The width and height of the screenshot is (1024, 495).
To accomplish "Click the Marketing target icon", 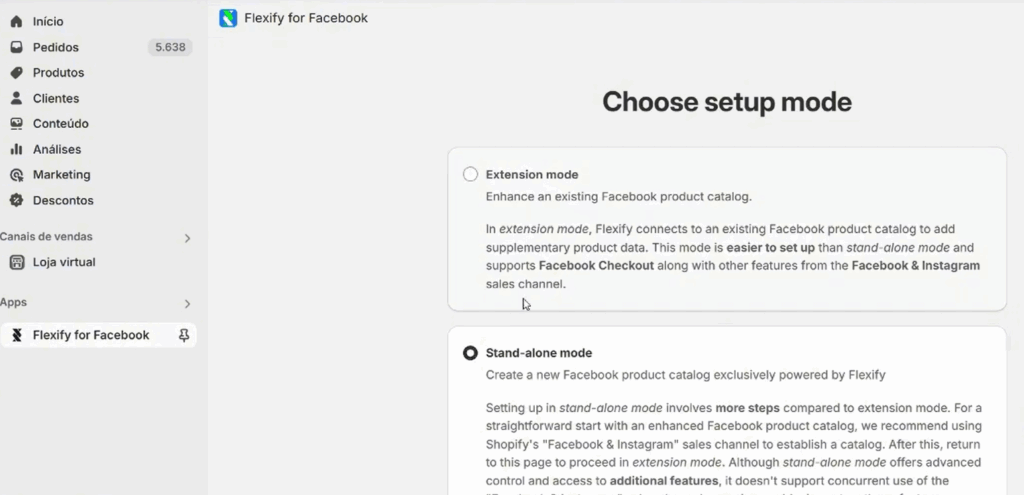I will pyautogui.click(x=16, y=175).
